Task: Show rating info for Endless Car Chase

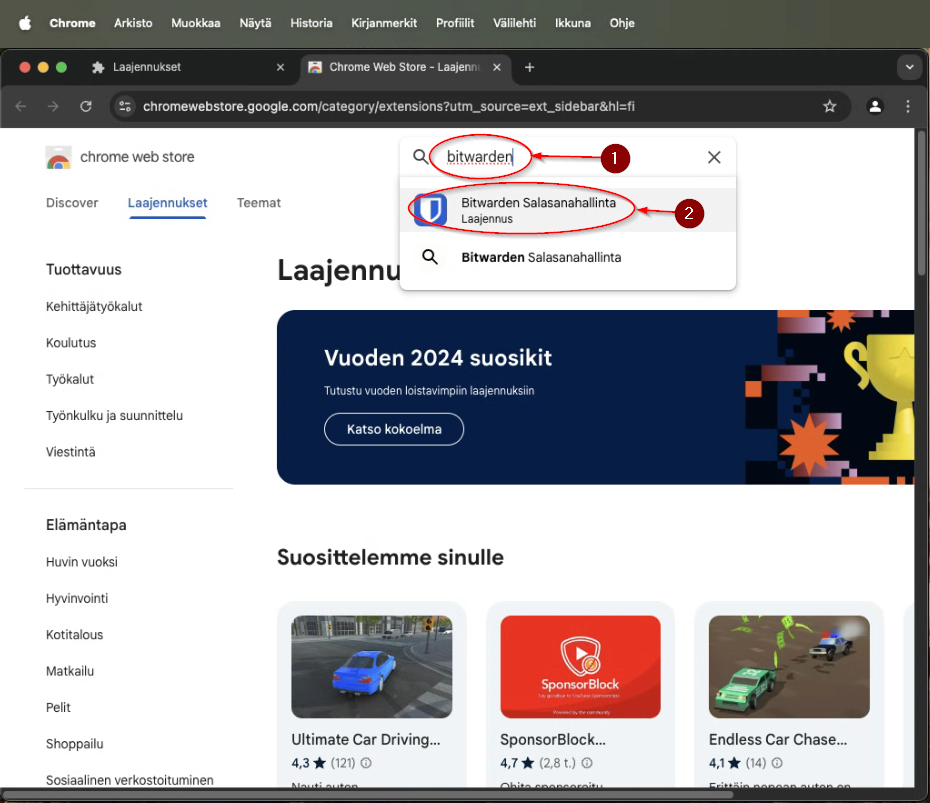Action: (777, 763)
